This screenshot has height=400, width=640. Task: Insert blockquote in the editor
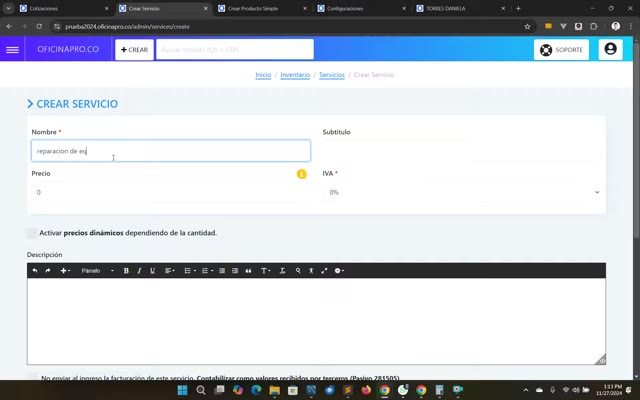pyautogui.click(x=248, y=271)
